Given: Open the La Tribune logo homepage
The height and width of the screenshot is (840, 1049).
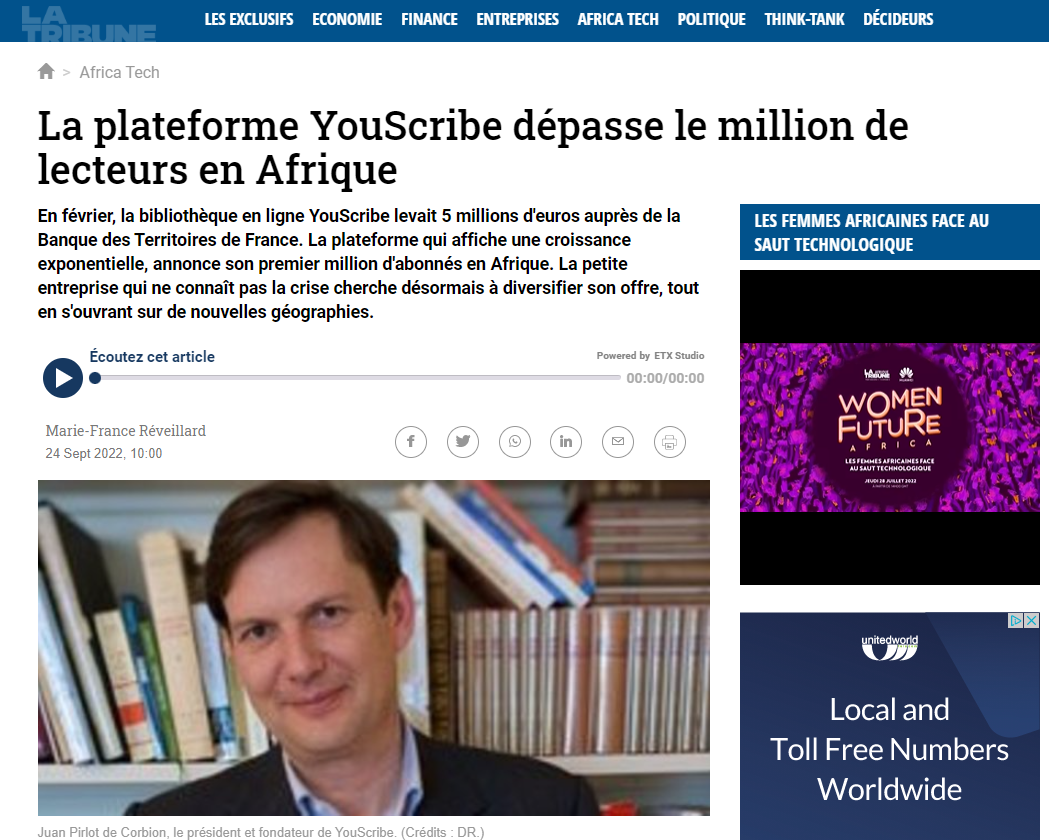Looking at the screenshot, I should coord(88,23).
